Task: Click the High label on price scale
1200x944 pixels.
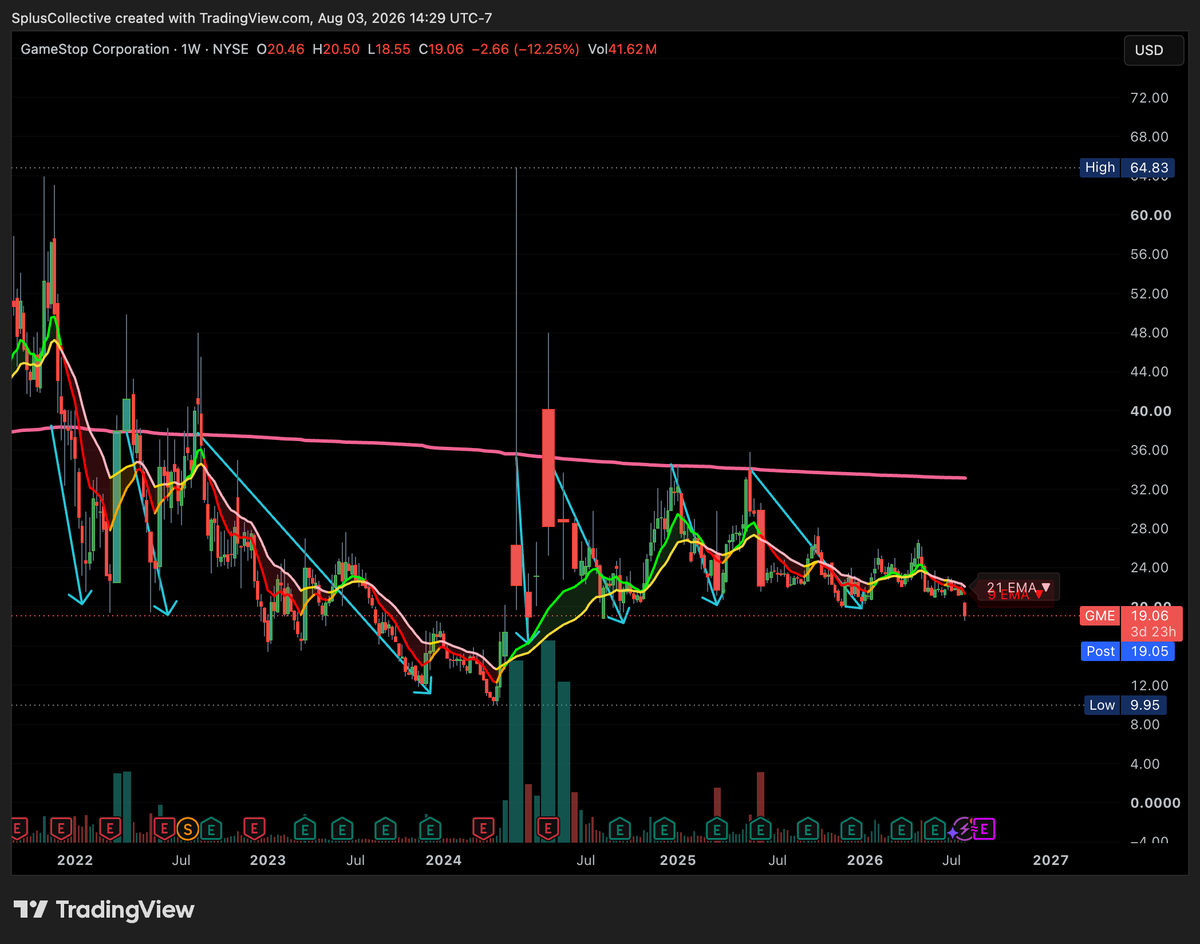Action: [1100, 168]
